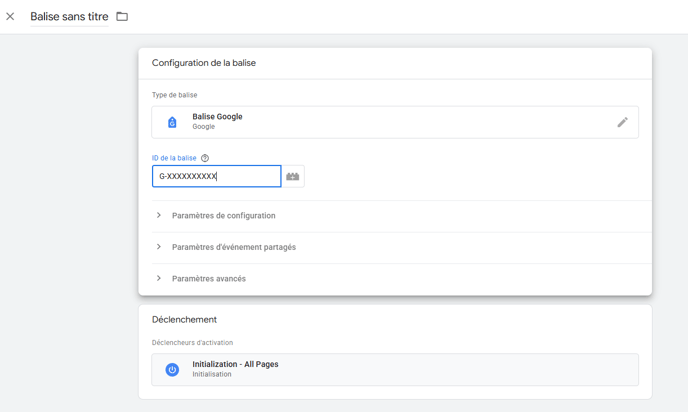Close the tag editor with the X

click(10, 17)
